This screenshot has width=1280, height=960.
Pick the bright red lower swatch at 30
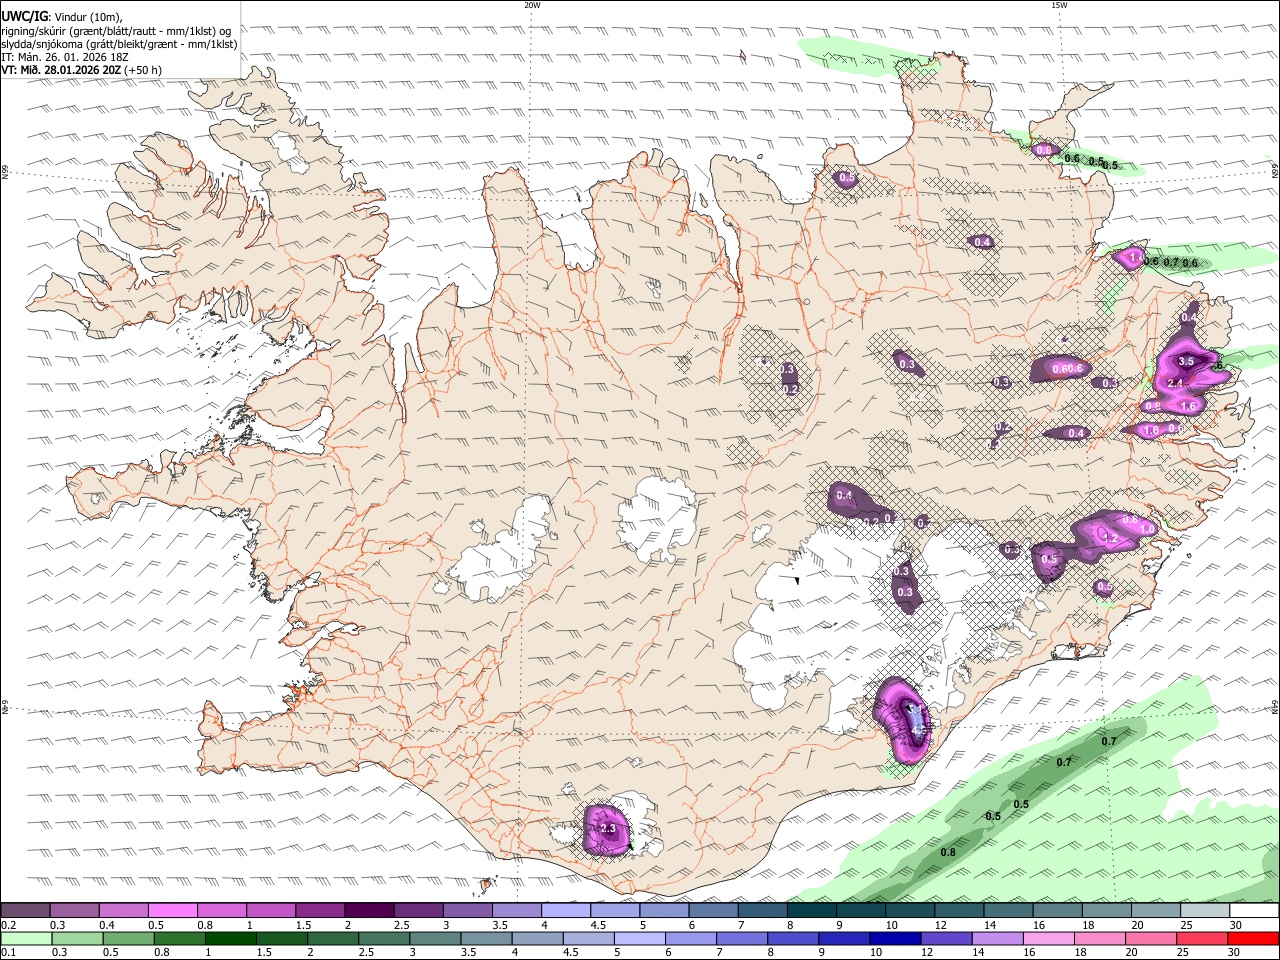[x=1254, y=938]
